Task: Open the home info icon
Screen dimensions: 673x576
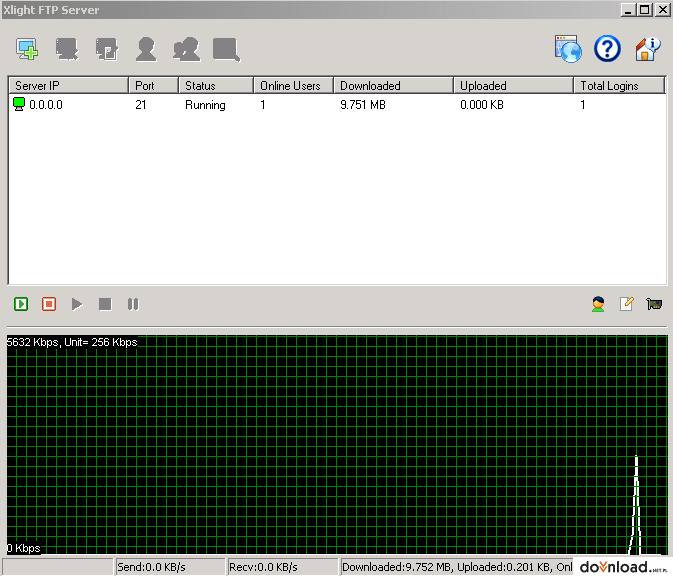Action: click(x=648, y=49)
